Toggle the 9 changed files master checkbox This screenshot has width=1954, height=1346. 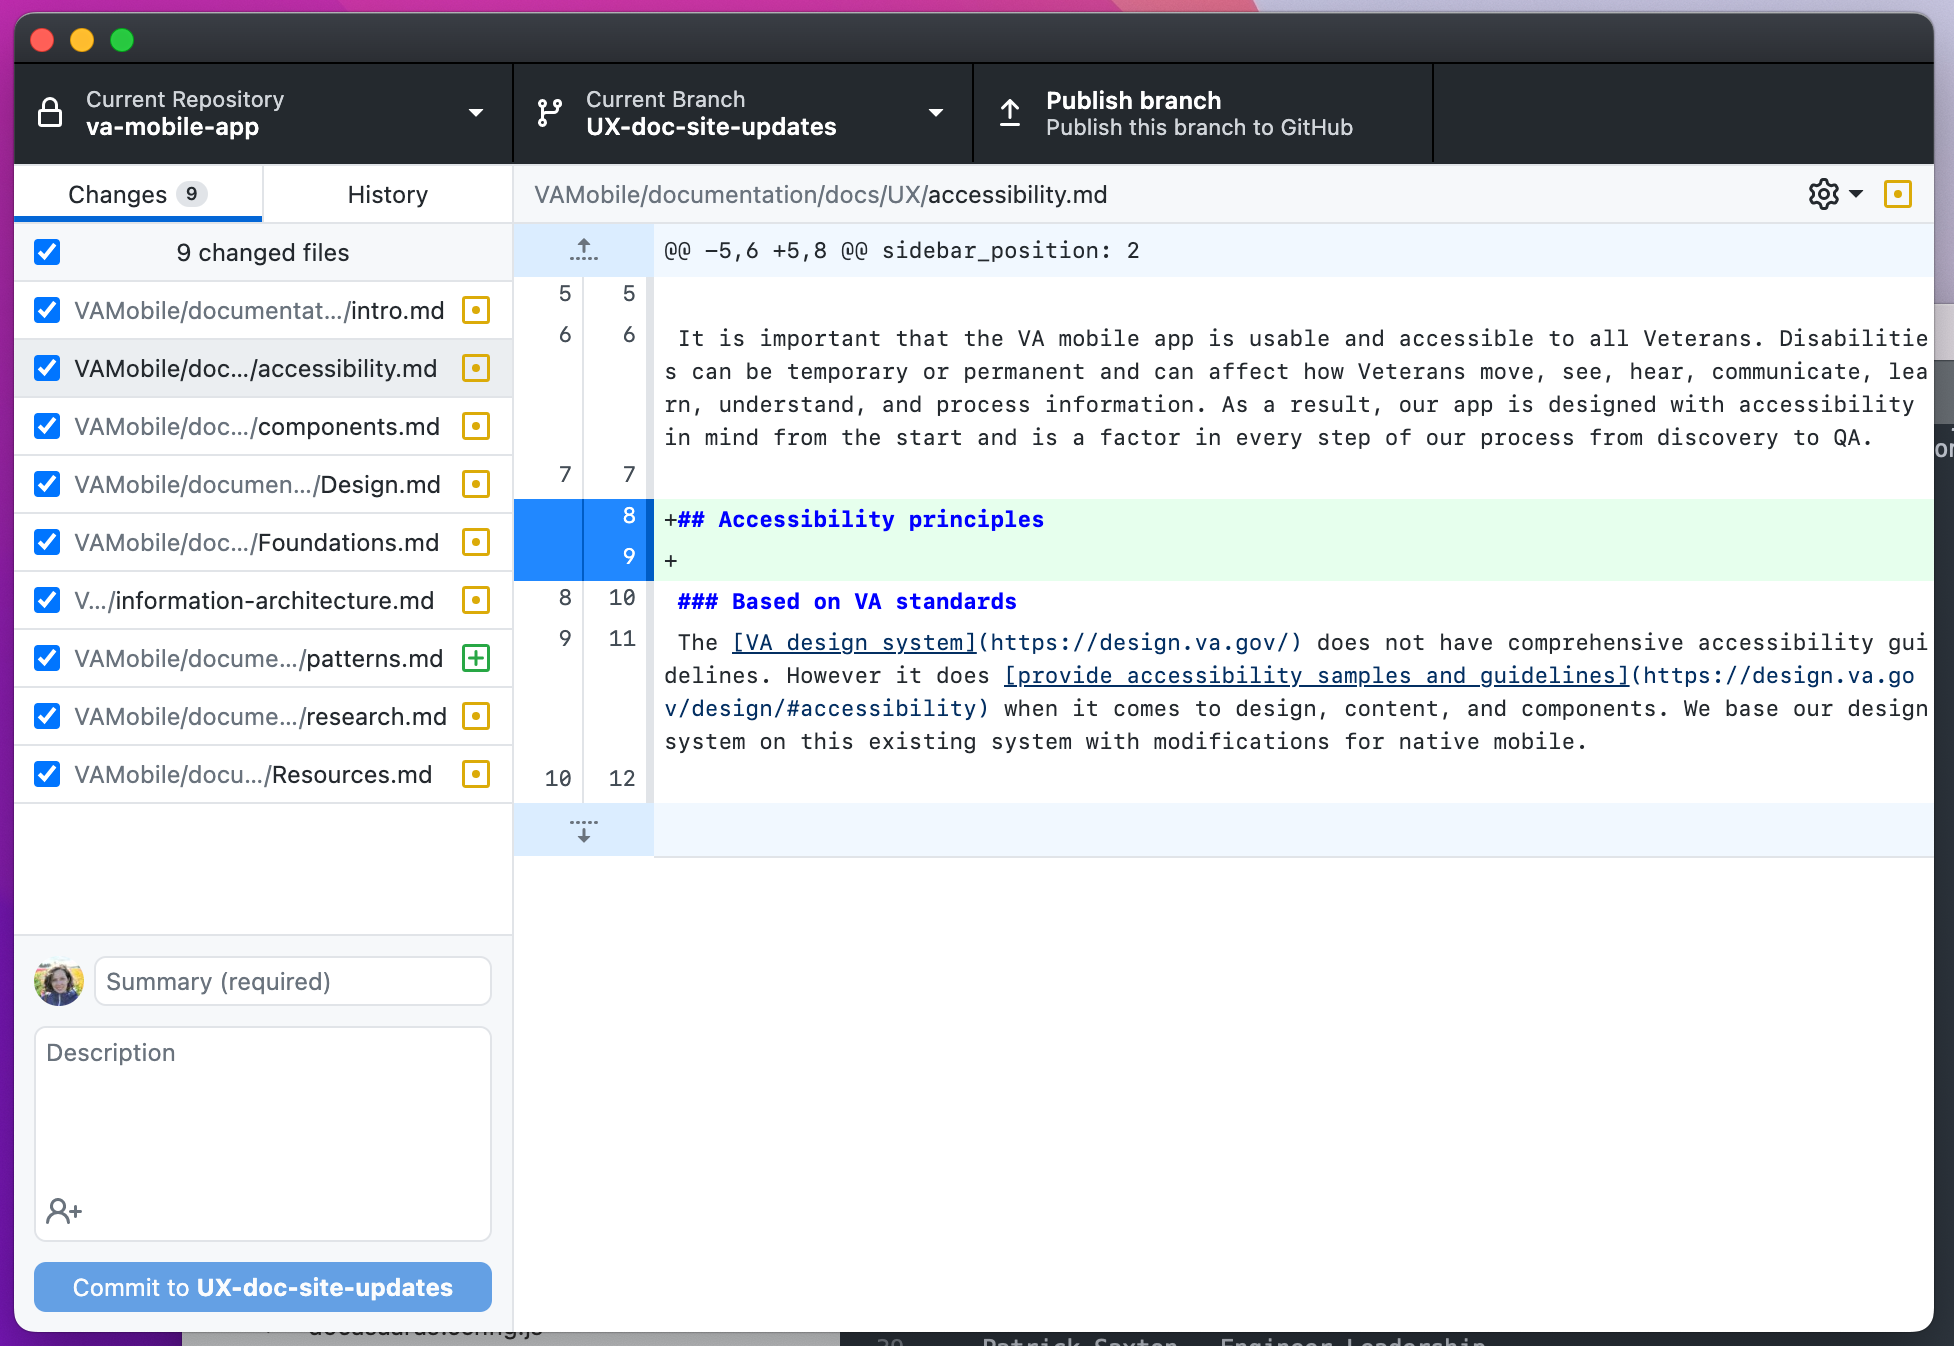pyautogui.click(x=48, y=252)
